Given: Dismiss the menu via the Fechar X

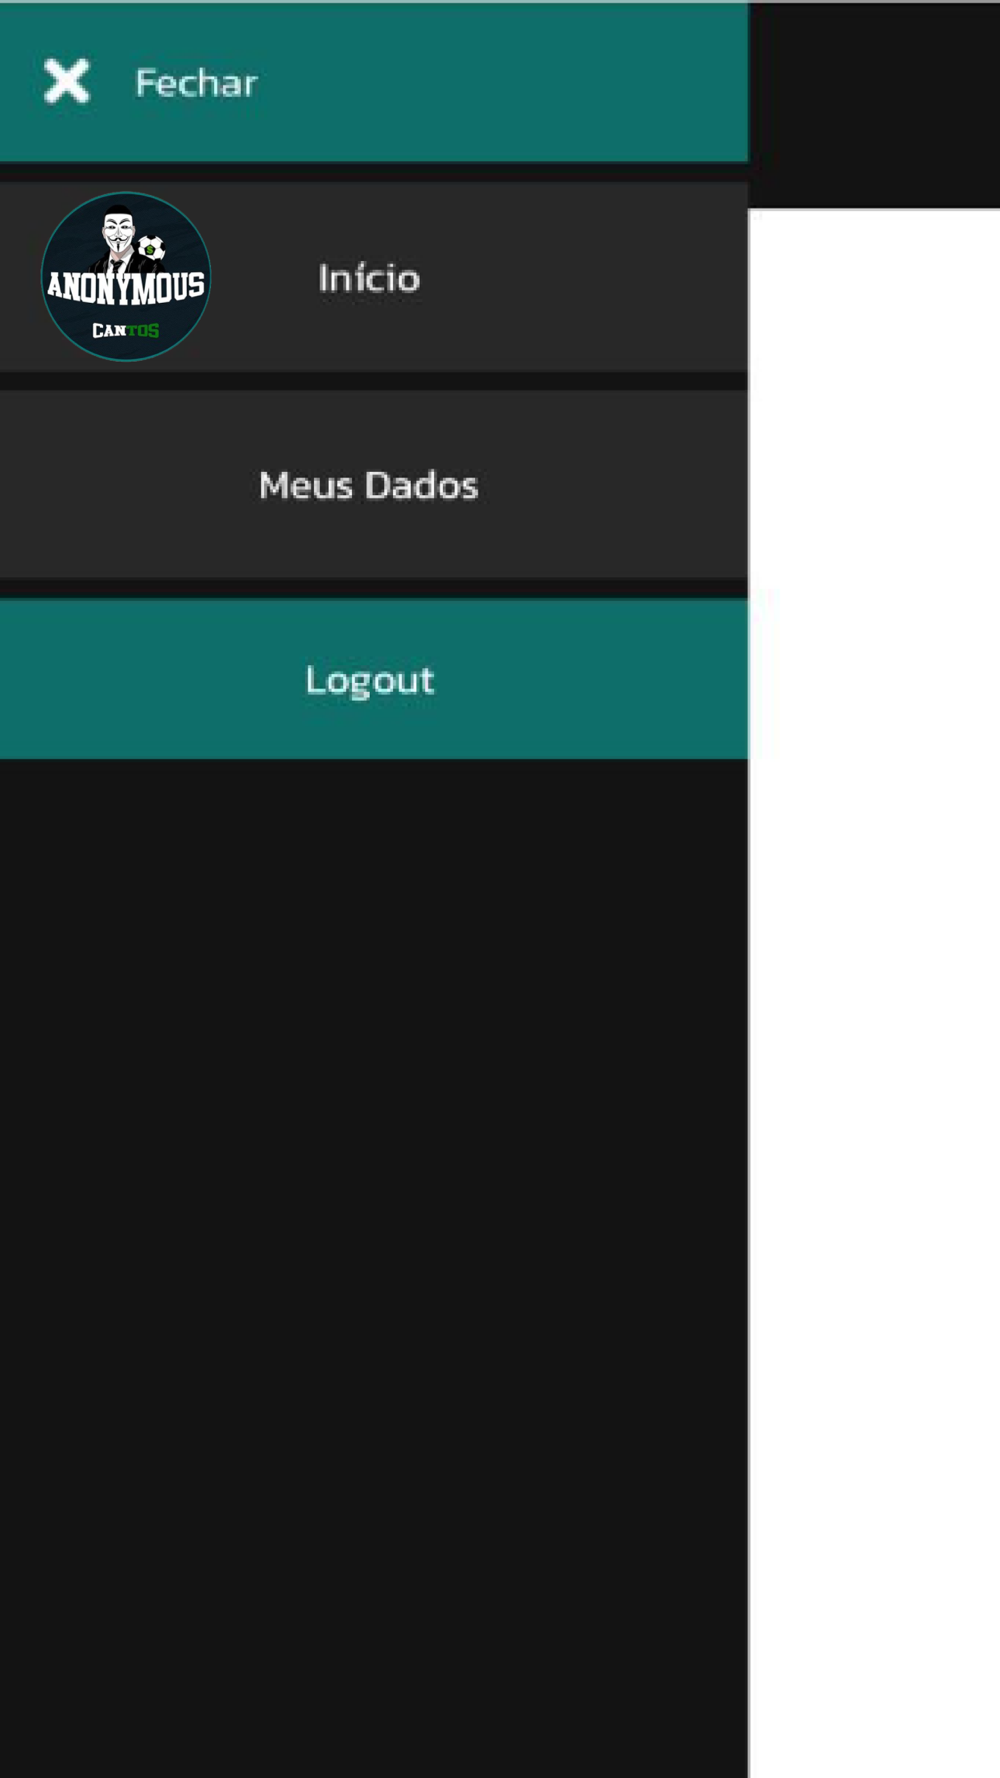Looking at the screenshot, I should [67, 82].
